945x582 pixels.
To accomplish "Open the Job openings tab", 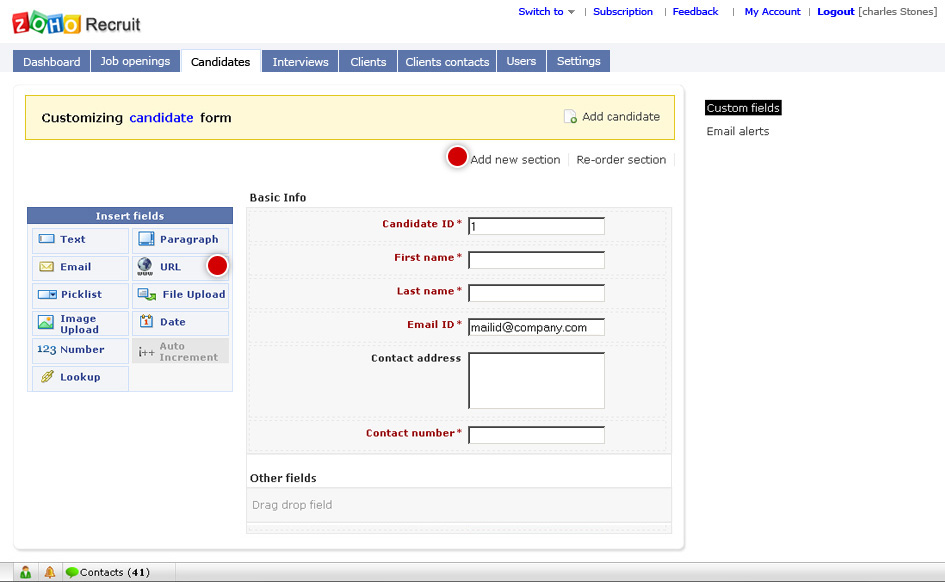I will click(x=136, y=61).
